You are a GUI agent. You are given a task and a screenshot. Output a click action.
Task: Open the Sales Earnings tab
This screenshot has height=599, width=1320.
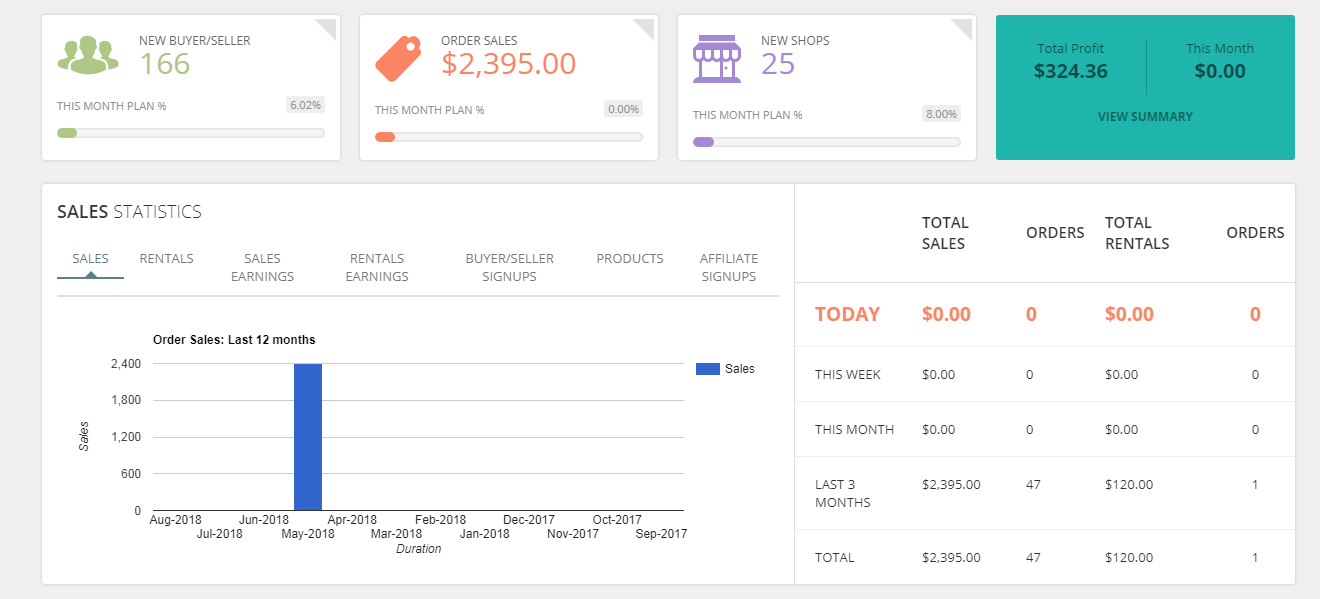262,267
